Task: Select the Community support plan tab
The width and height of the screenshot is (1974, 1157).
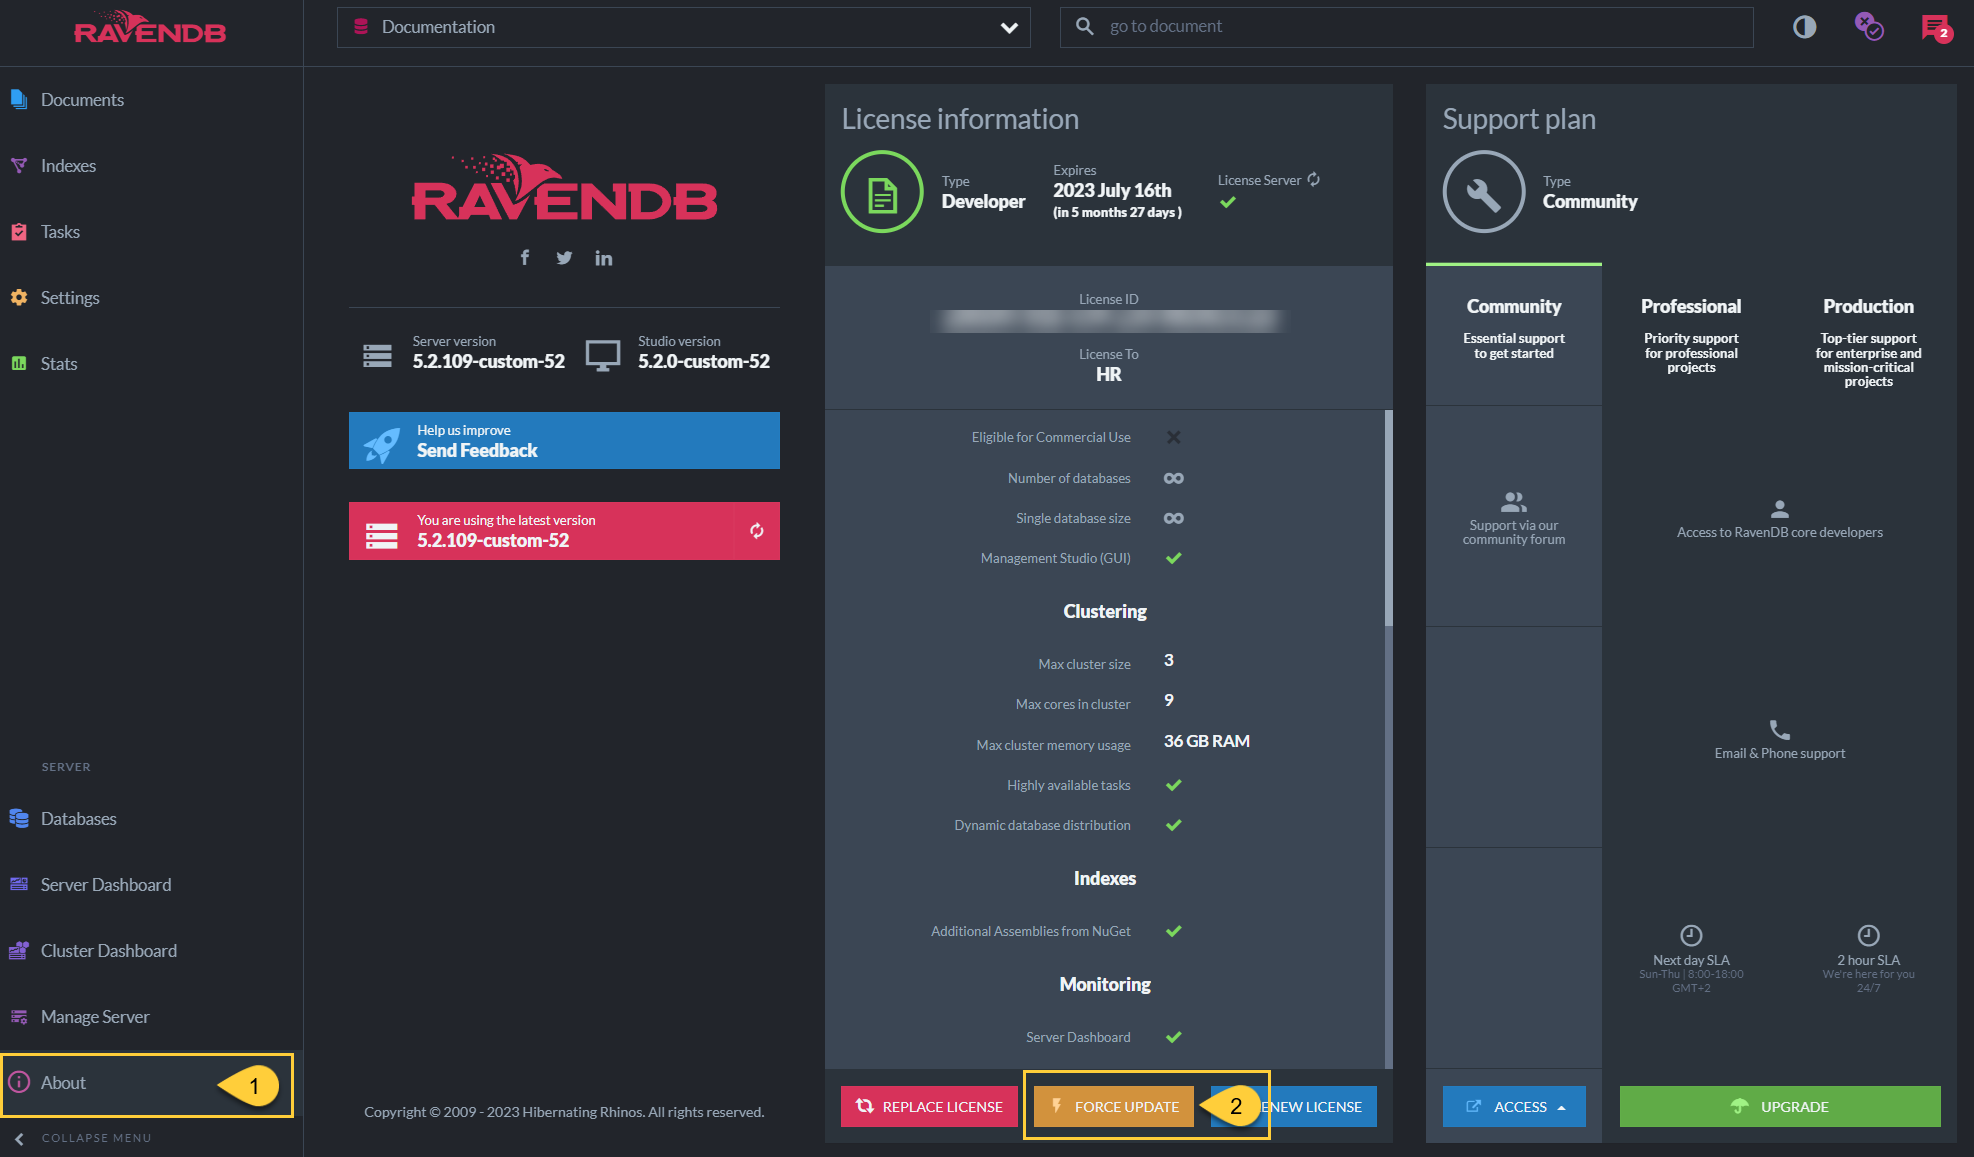Action: (x=1514, y=335)
